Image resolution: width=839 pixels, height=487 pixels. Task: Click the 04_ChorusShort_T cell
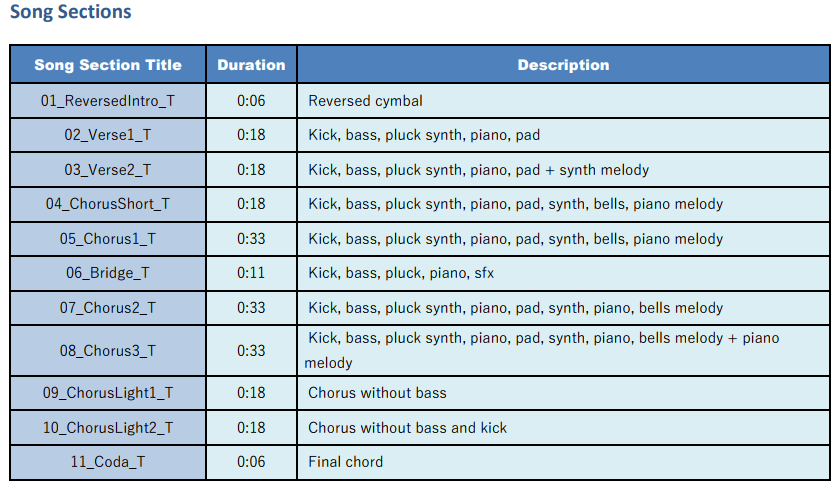[108, 204]
